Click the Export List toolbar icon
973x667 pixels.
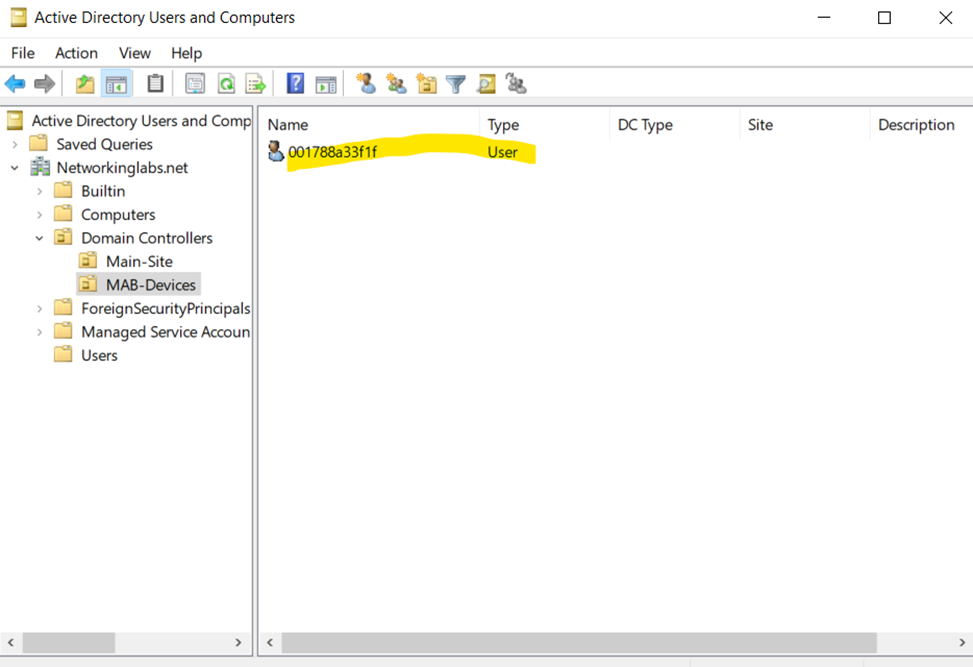pos(256,84)
